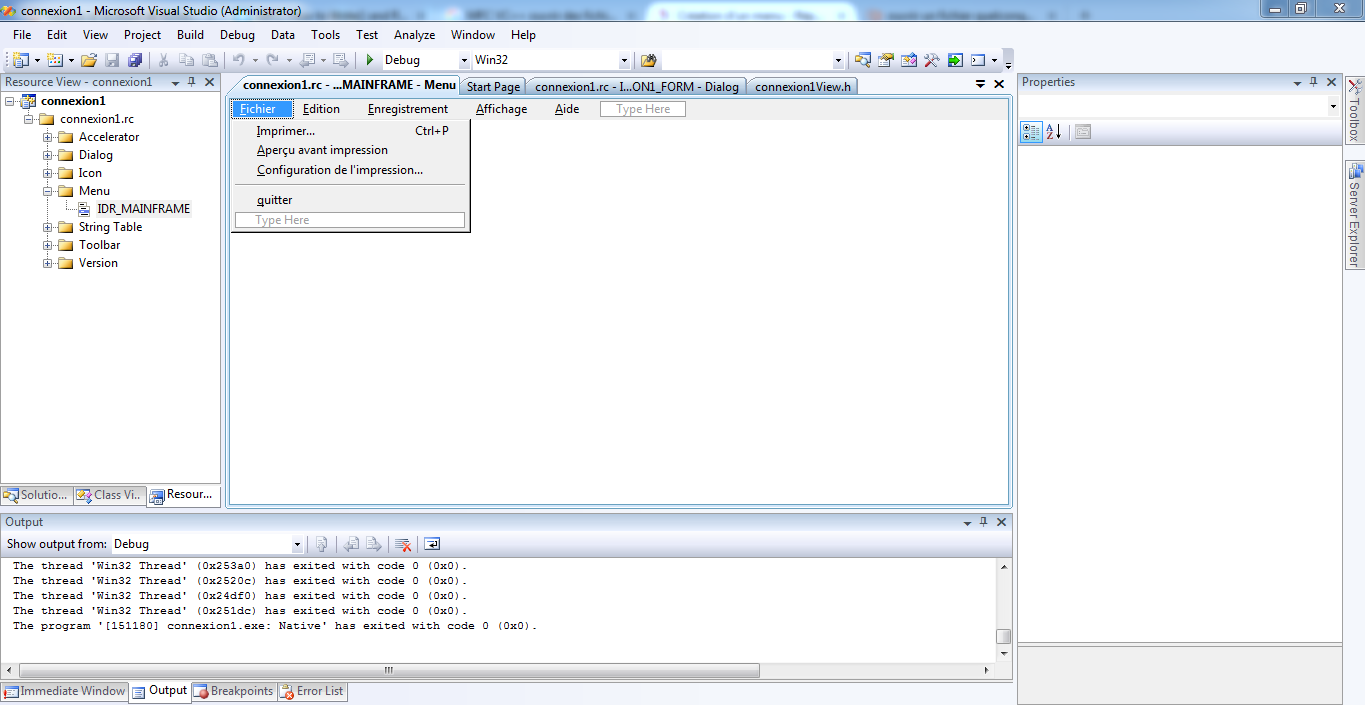Click the Undo arrow icon
1365x705 pixels.
tap(239, 60)
